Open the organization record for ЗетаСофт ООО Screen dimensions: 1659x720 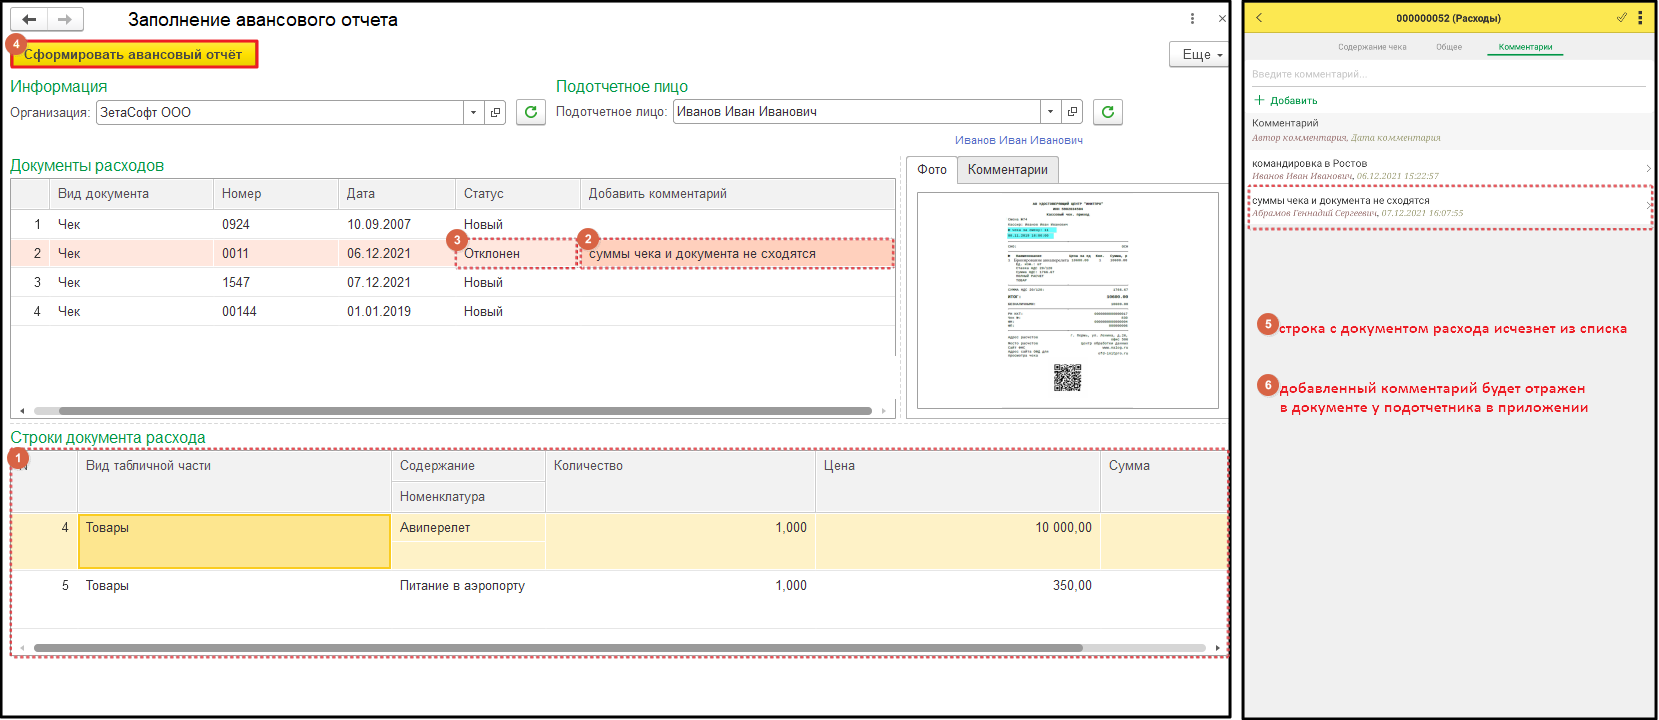coord(495,112)
